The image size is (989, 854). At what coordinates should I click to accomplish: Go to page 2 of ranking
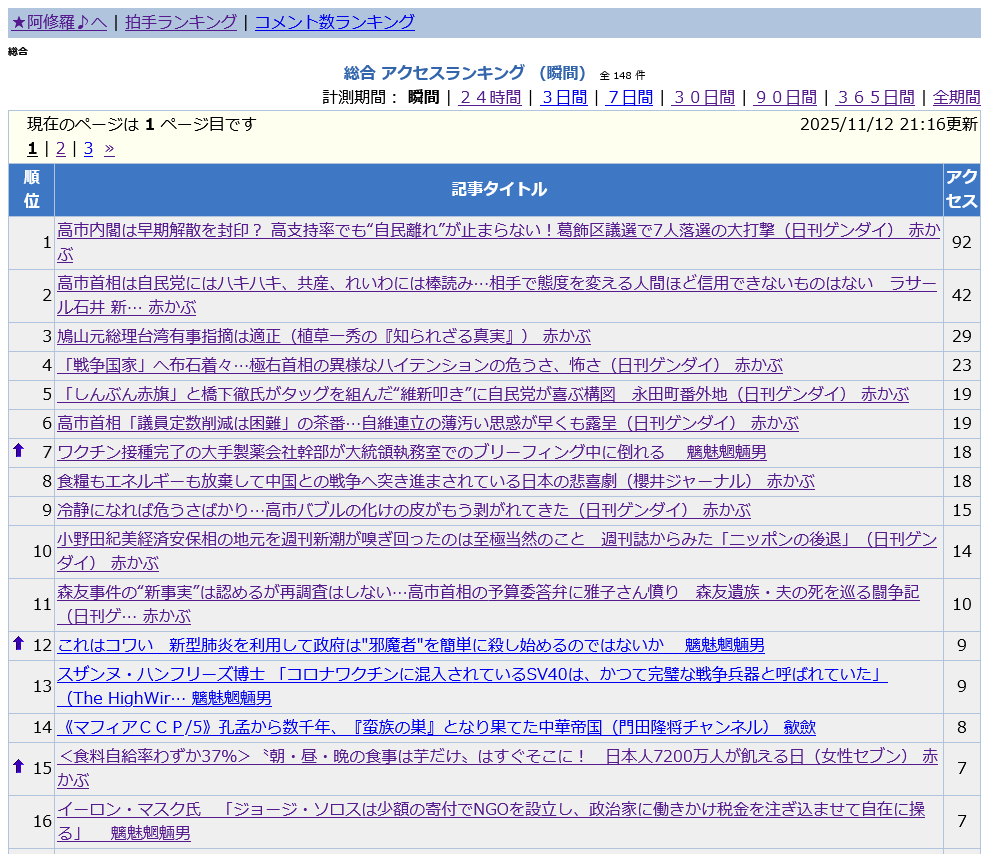click(60, 149)
